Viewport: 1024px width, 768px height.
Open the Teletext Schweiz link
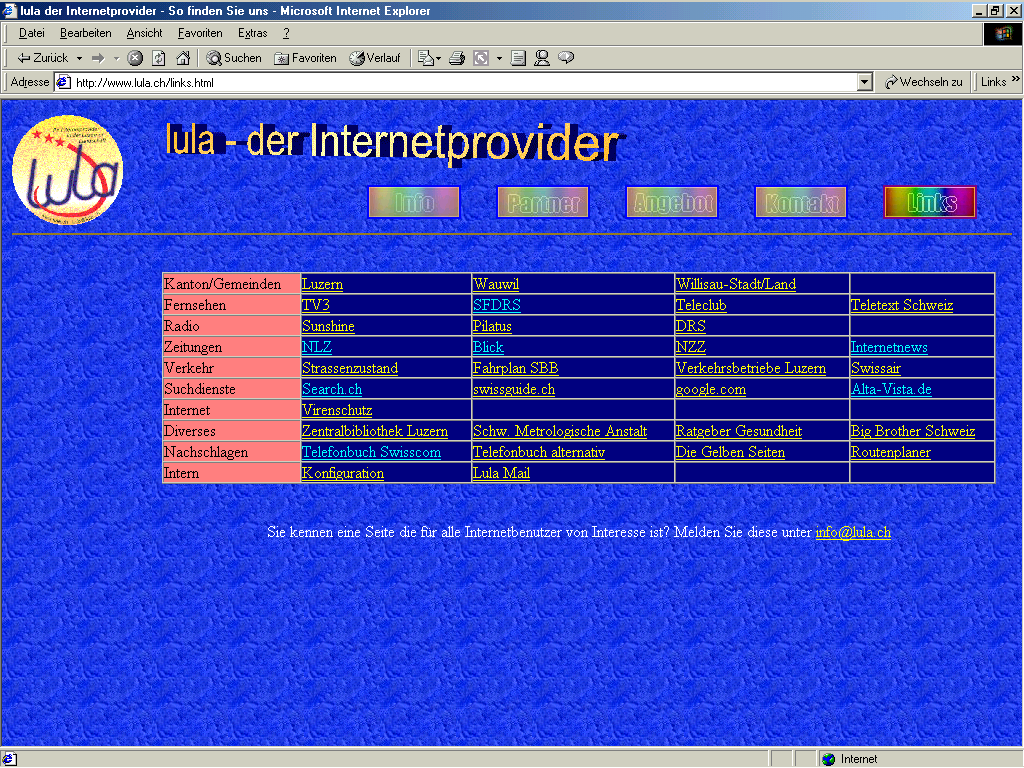902,305
